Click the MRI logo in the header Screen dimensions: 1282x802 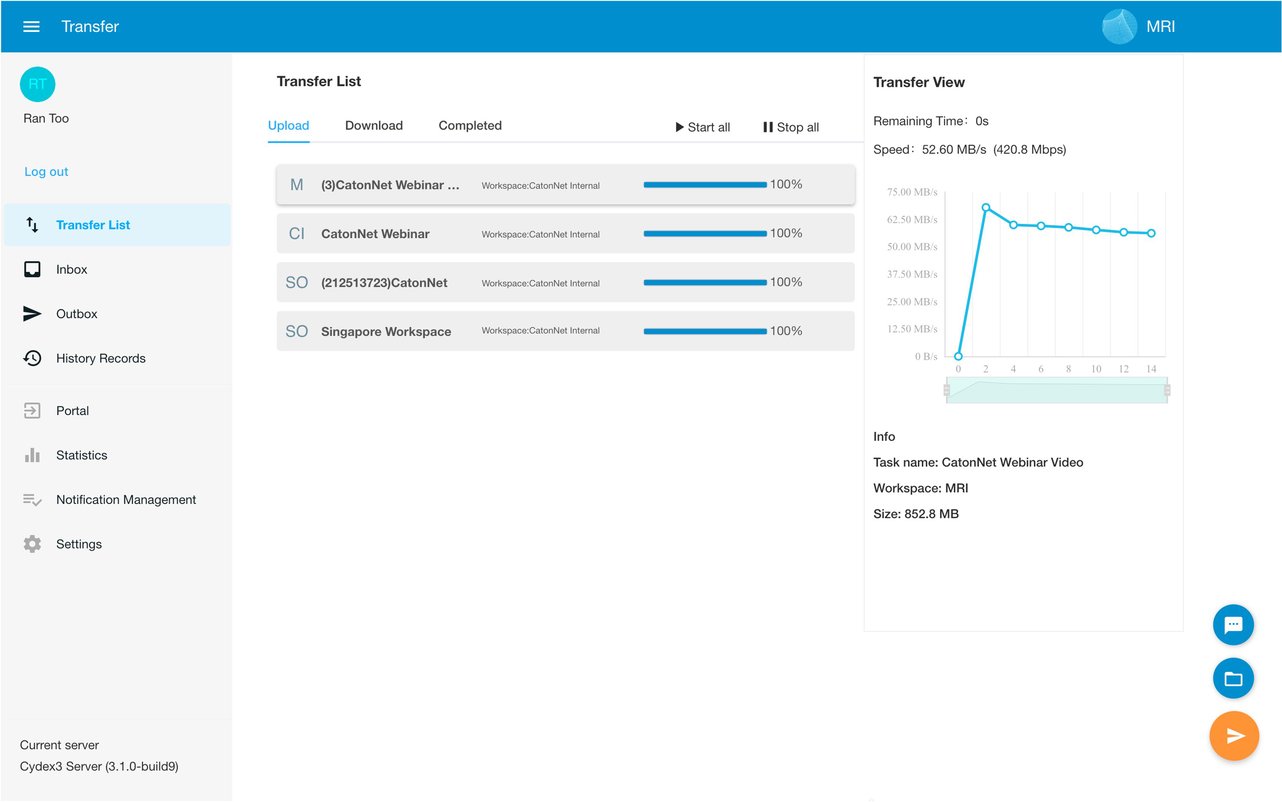(x=1118, y=26)
